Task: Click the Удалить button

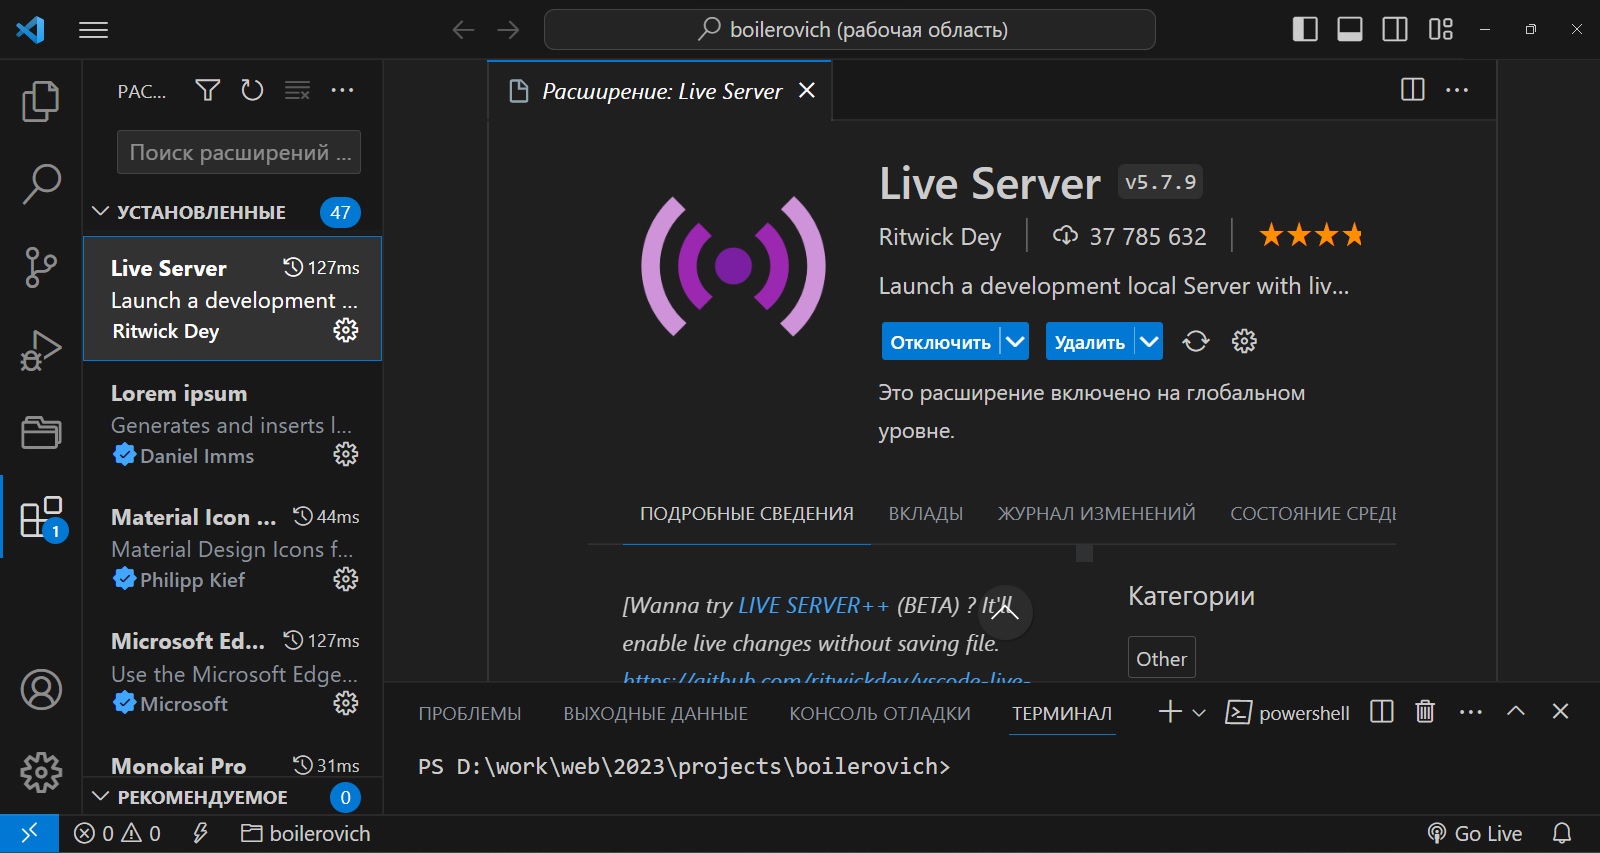Action: click(1089, 341)
